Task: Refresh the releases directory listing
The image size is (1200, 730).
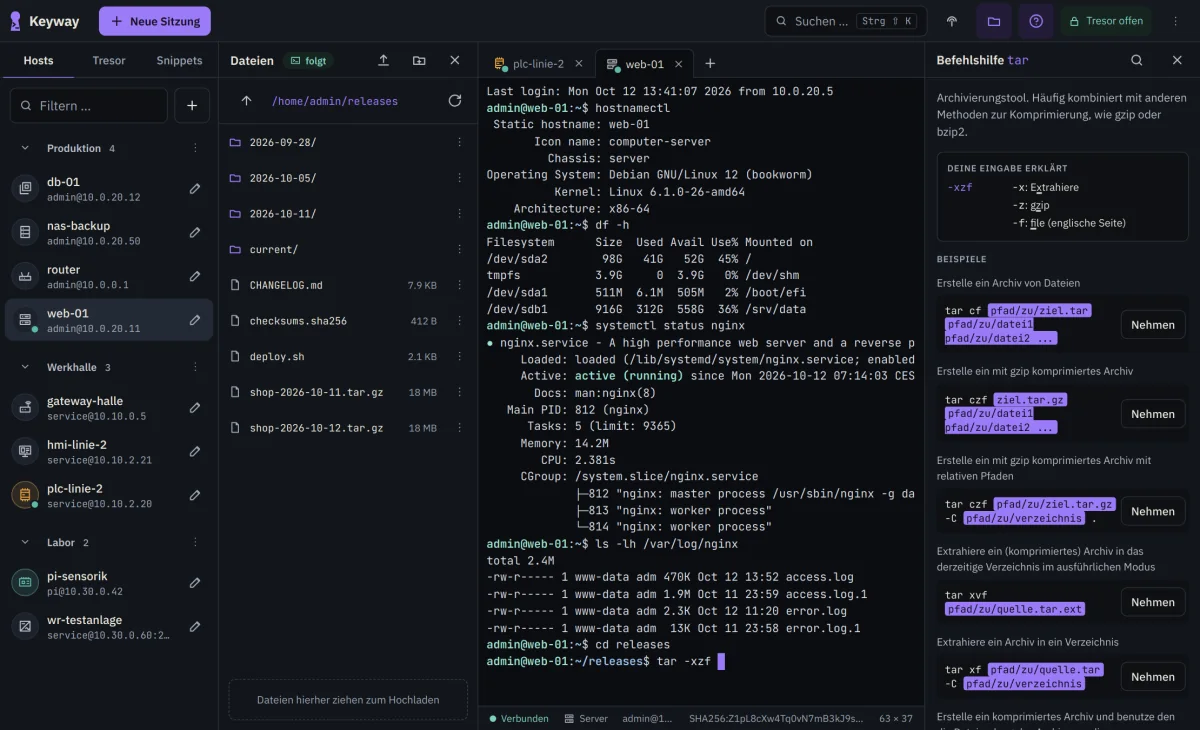Action: (x=455, y=101)
